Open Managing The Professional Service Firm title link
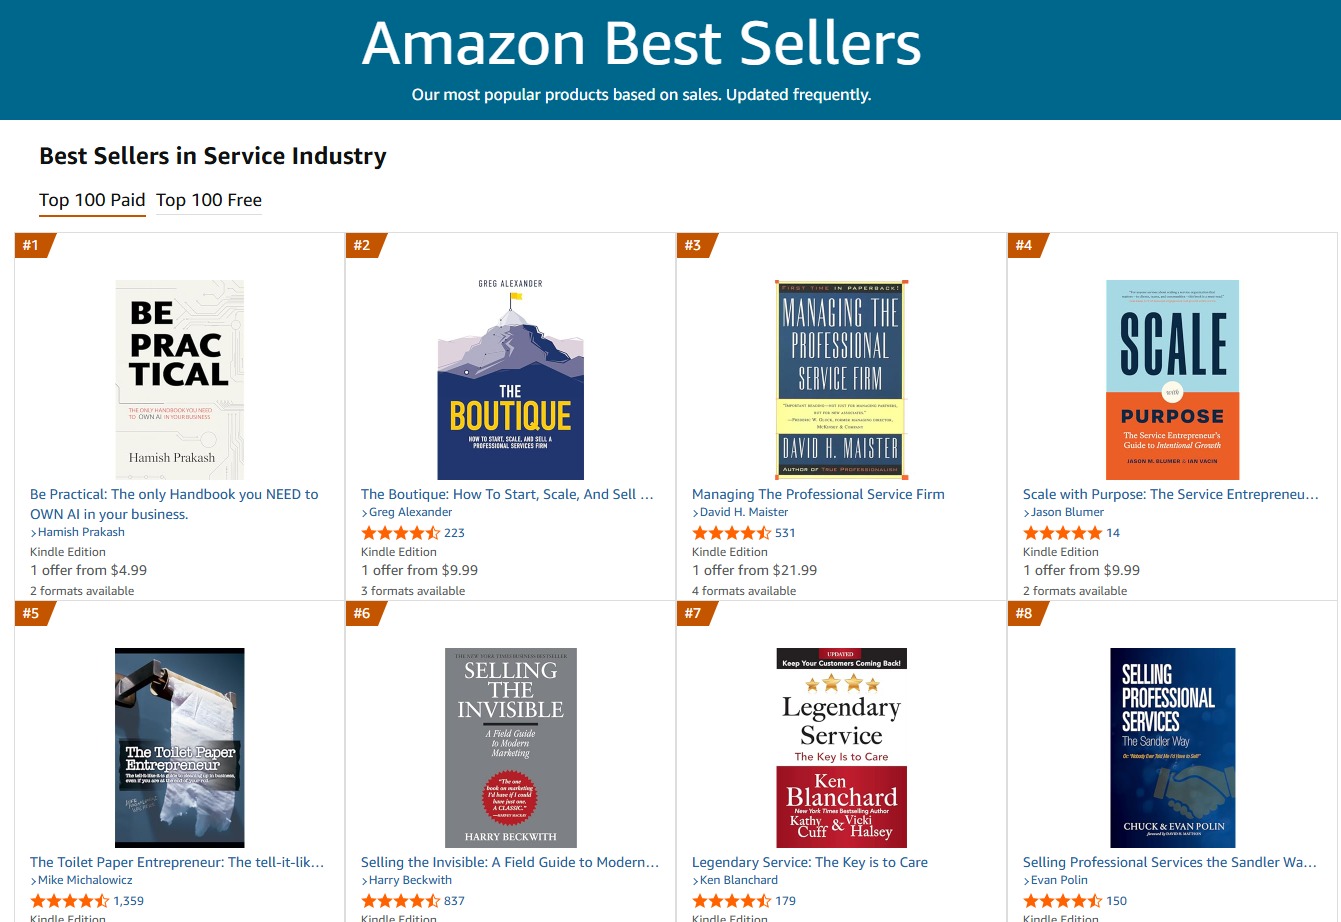Image resolution: width=1341 pixels, height=922 pixels. click(818, 493)
